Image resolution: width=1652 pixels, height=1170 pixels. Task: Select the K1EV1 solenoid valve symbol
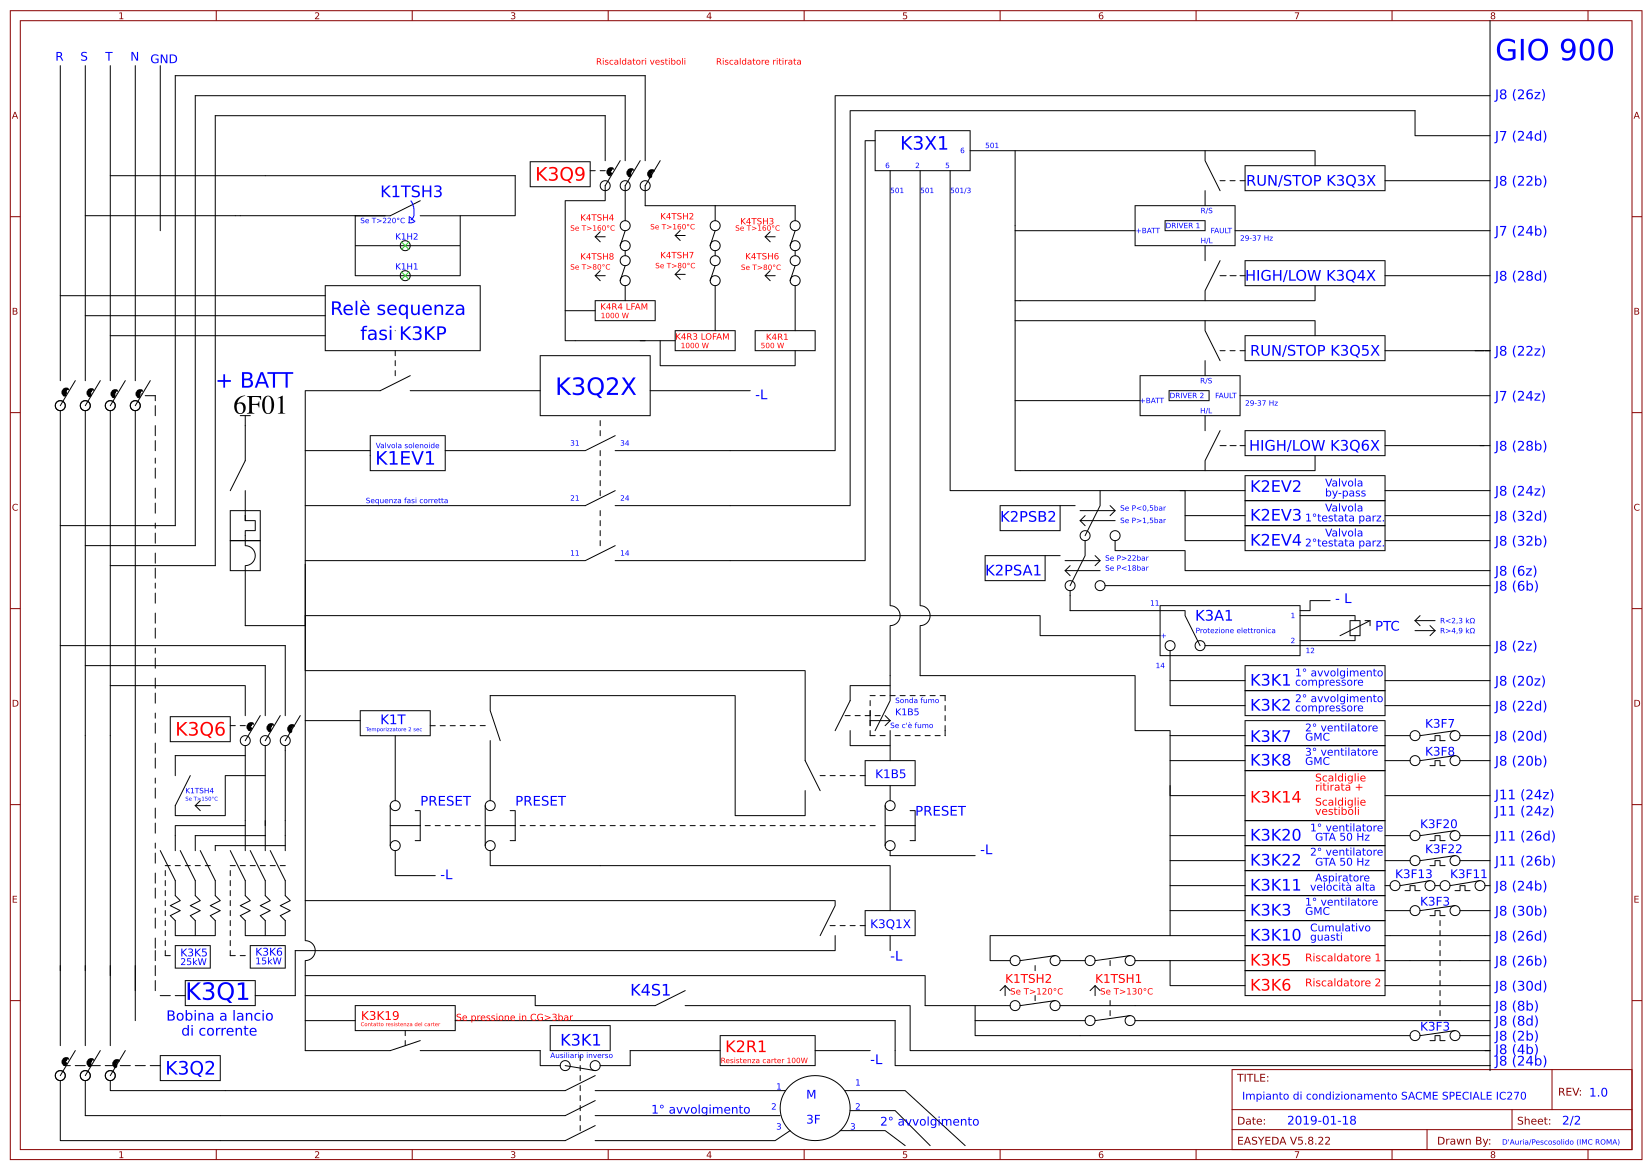coord(408,455)
